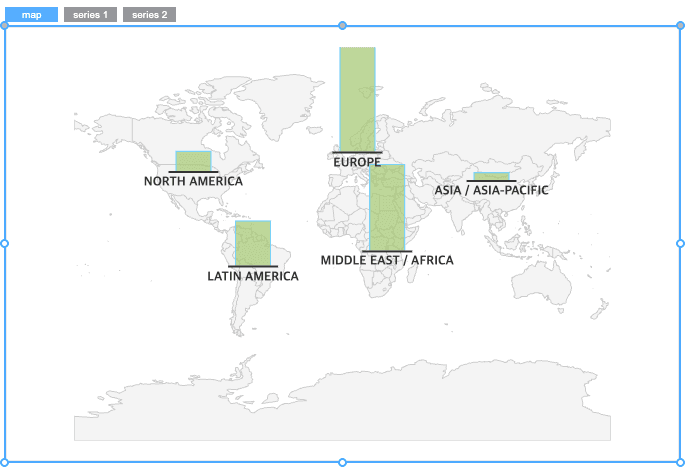Click the ASIA / ASIA-PACIFIC label
Image resolution: width=688 pixels, height=469 pixels.
[491, 190]
